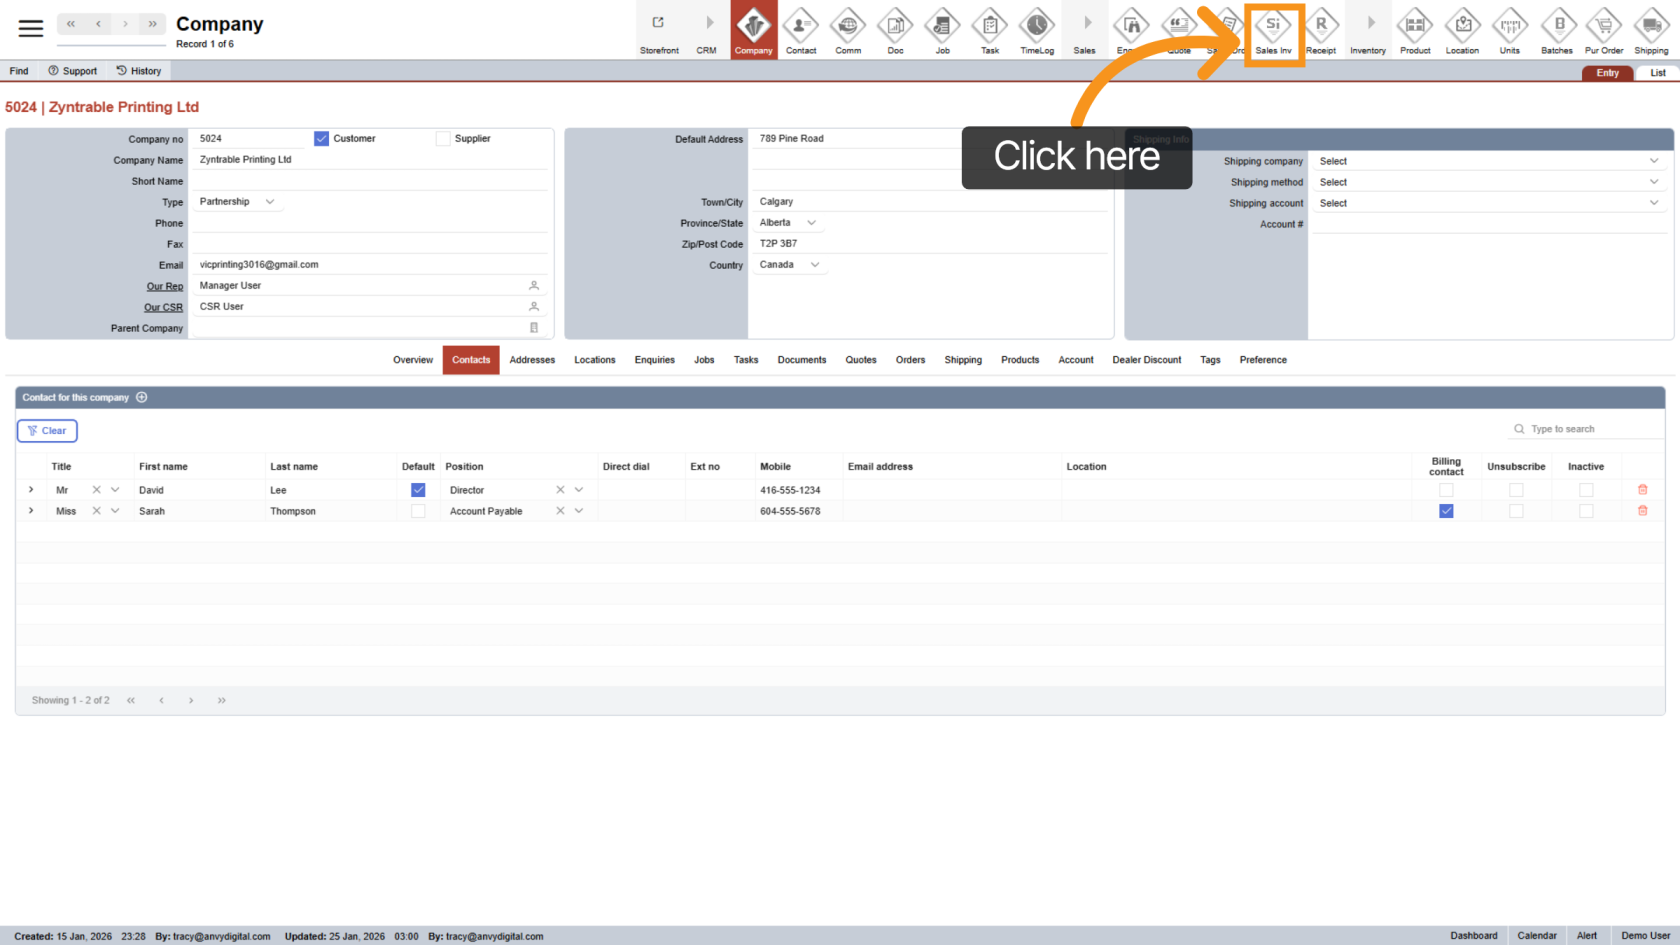Image resolution: width=1680 pixels, height=945 pixels.
Task: Switch to the Addresses tab
Action: pyautogui.click(x=532, y=360)
